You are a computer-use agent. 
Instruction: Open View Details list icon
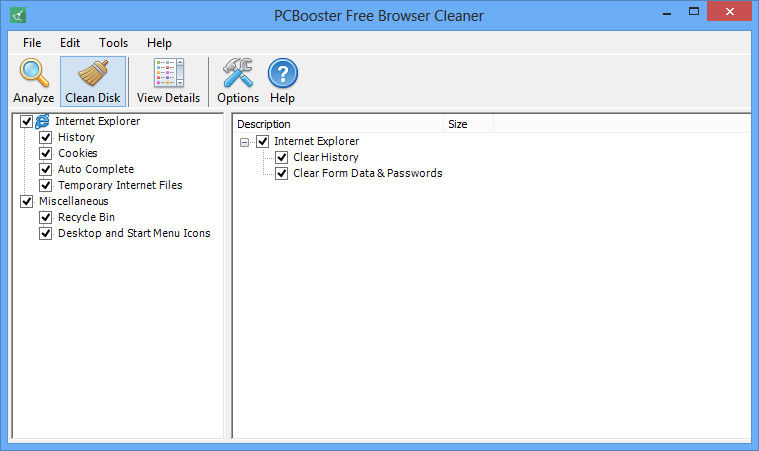pyautogui.click(x=168, y=73)
